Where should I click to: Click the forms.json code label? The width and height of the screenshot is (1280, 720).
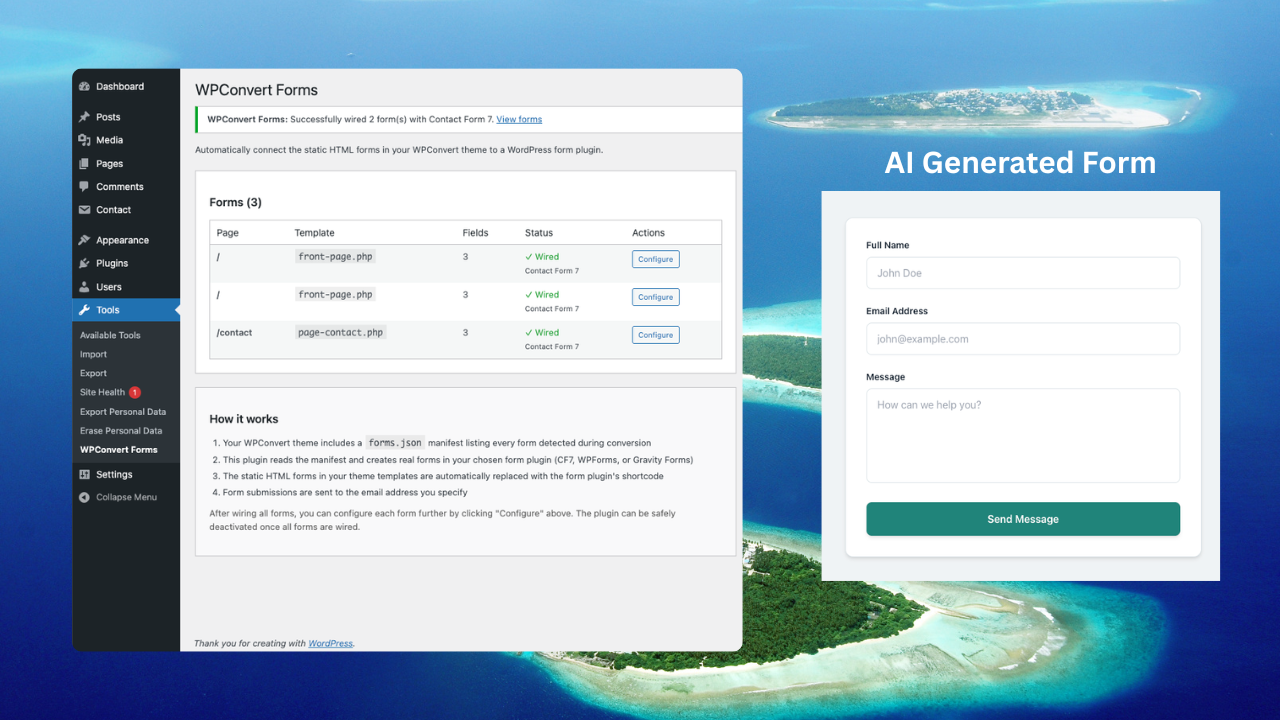click(394, 443)
